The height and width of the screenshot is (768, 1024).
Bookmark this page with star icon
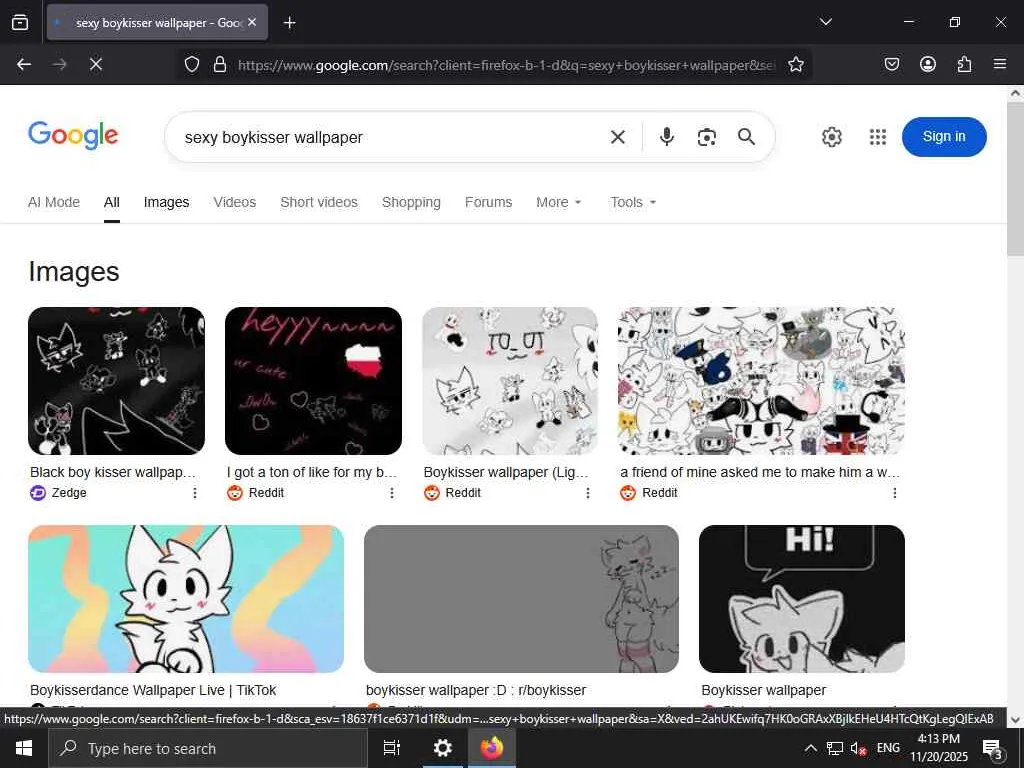coord(795,64)
